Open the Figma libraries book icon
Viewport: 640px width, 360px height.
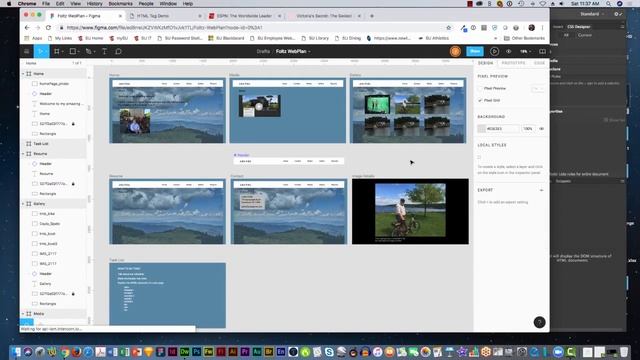(x=542, y=51)
